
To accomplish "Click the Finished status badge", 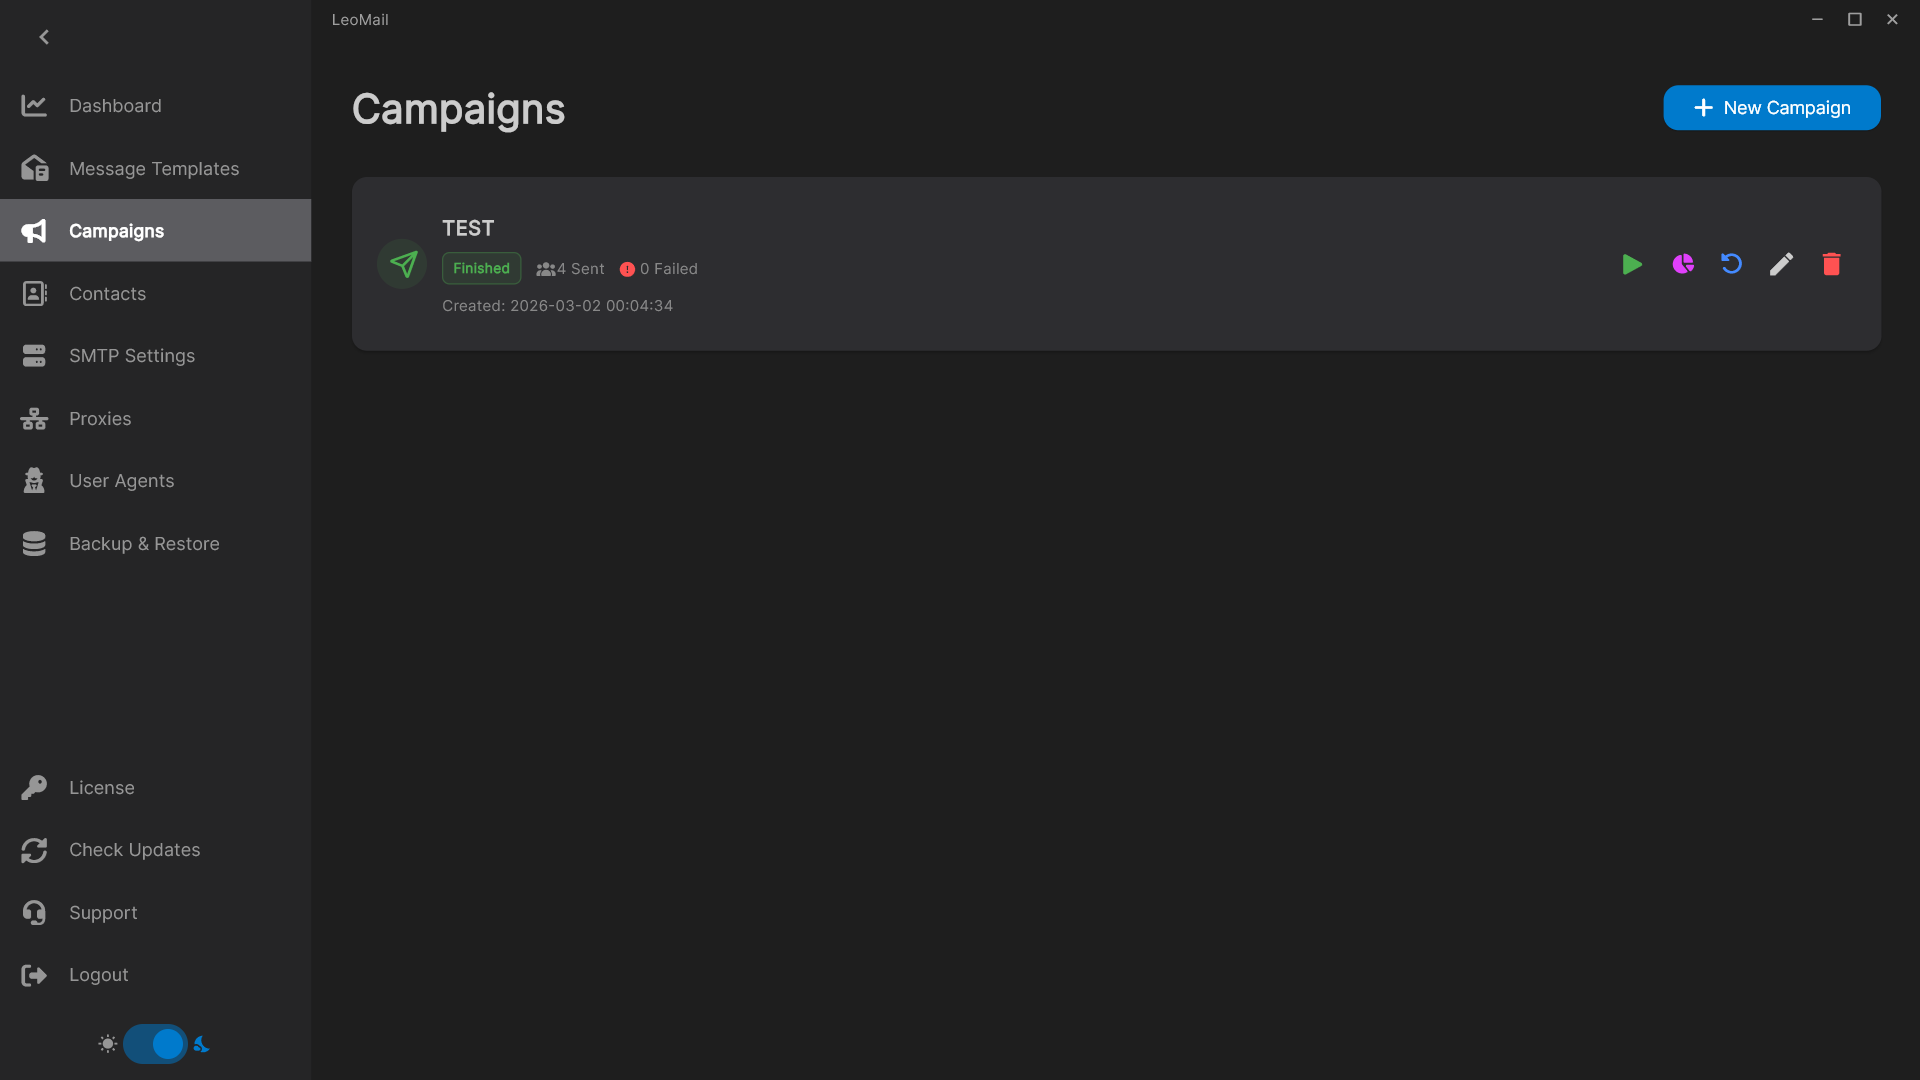I will (x=481, y=268).
